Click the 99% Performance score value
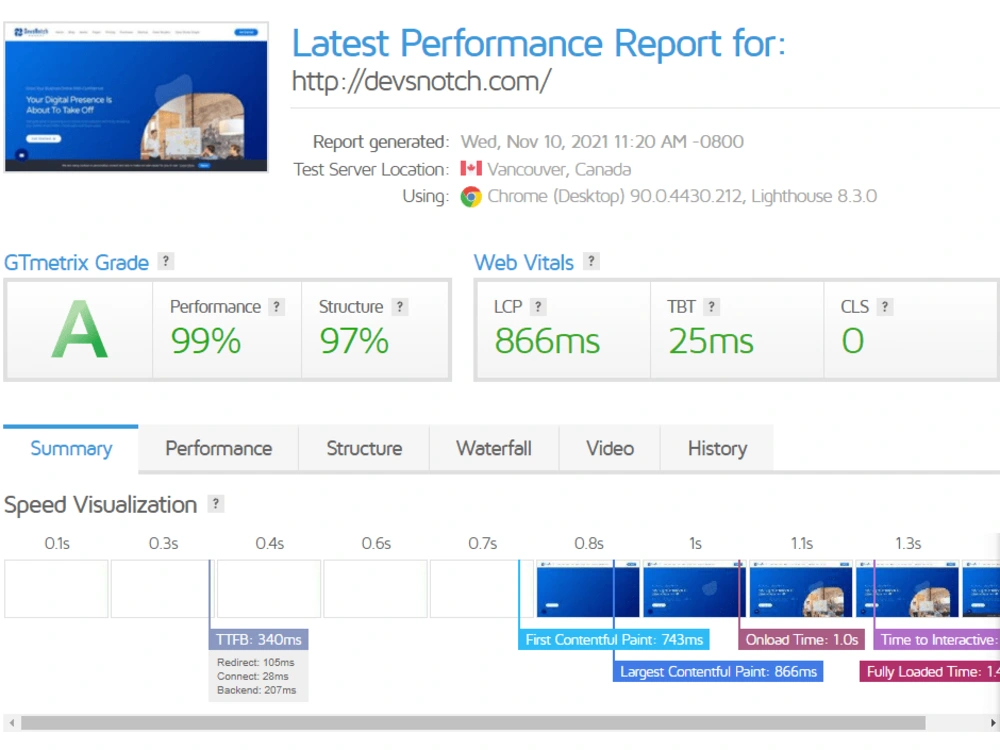This screenshot has width=1000, height=750. 205,341
